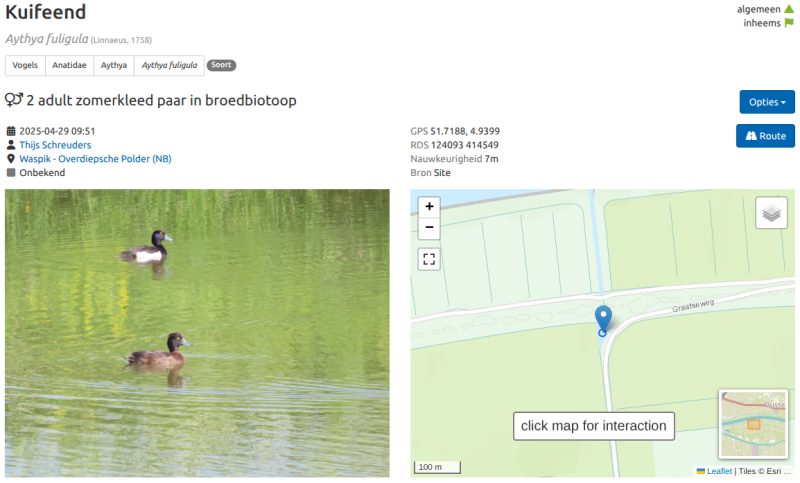This screenshot has height=483, width=800.
Task: Open the tufted duck photo
Action: pyautogui.click(x=197, y=332)
